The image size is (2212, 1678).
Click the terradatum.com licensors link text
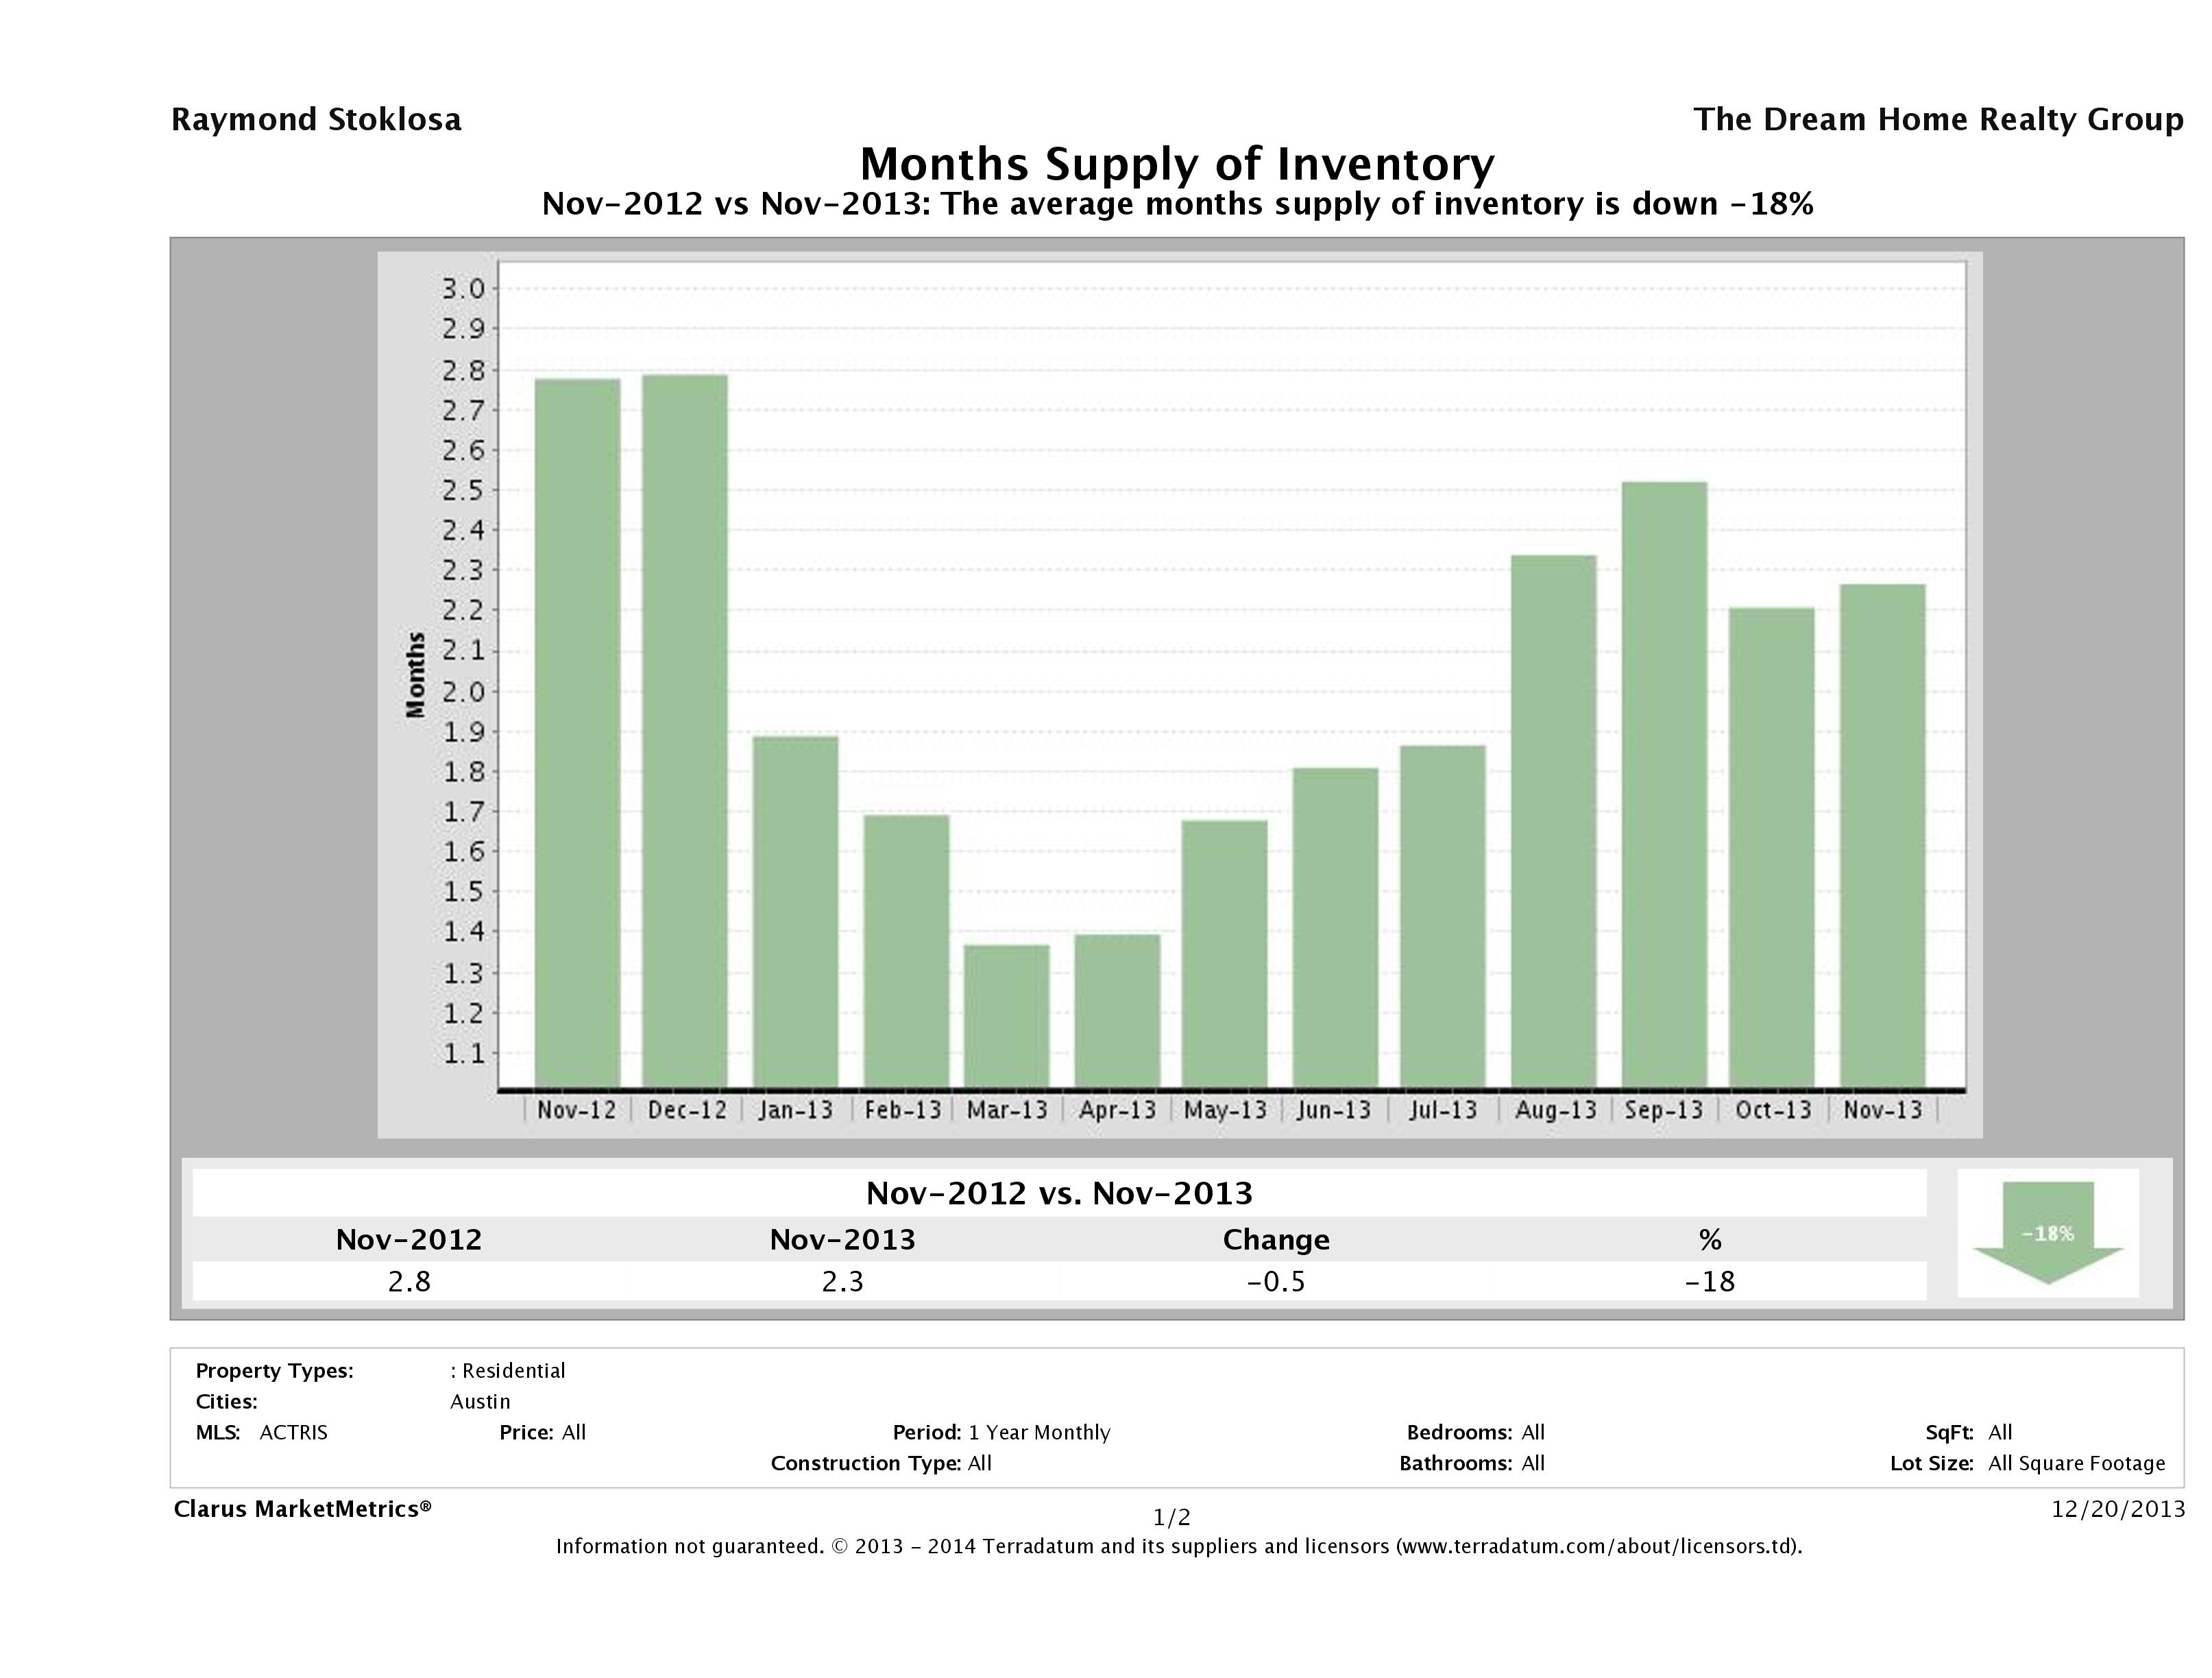coord(1598,1546)
